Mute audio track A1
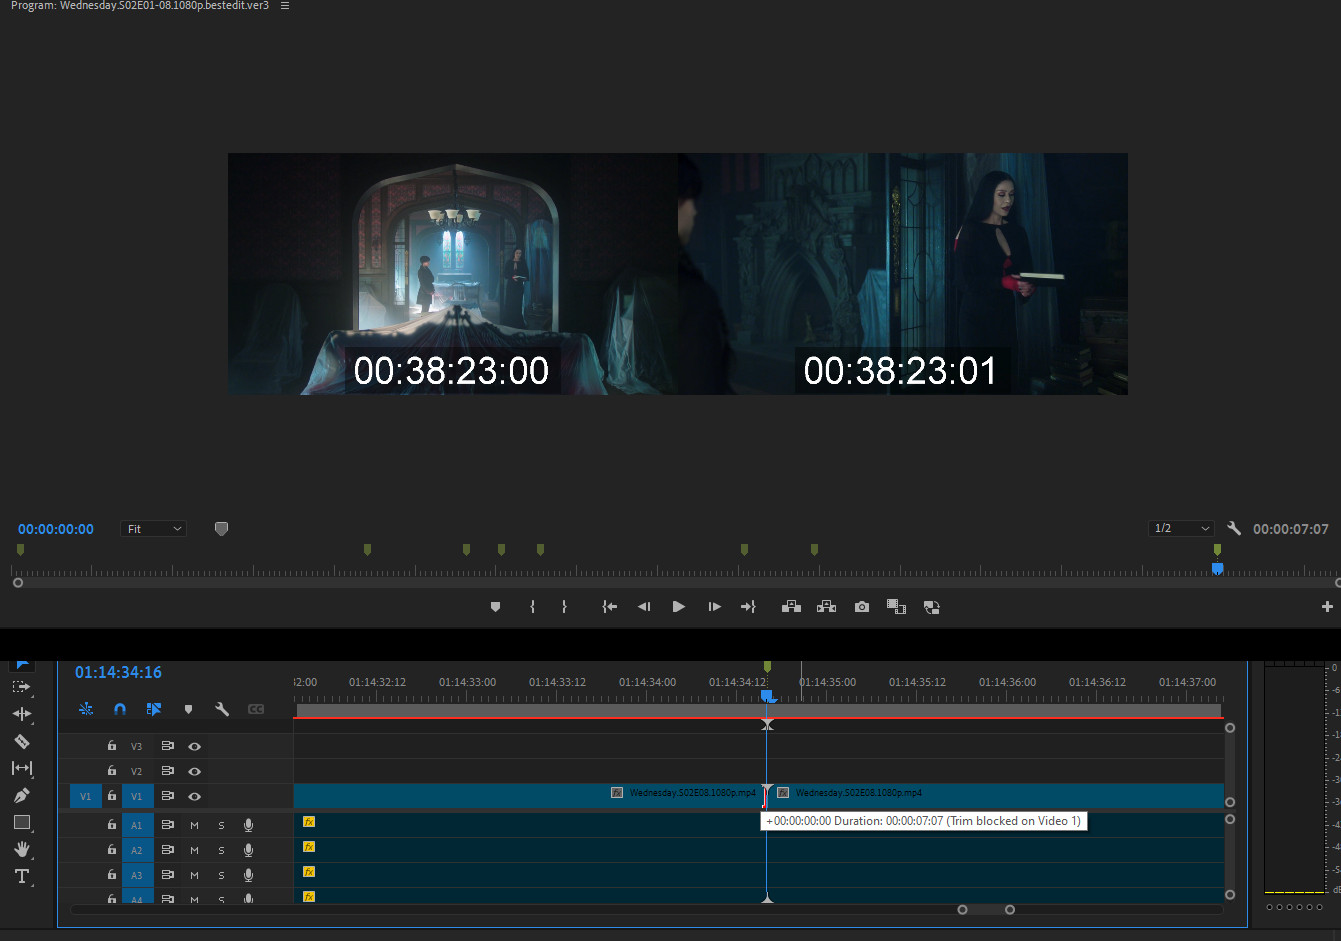 pyautogui.click(x=194, y=825)
